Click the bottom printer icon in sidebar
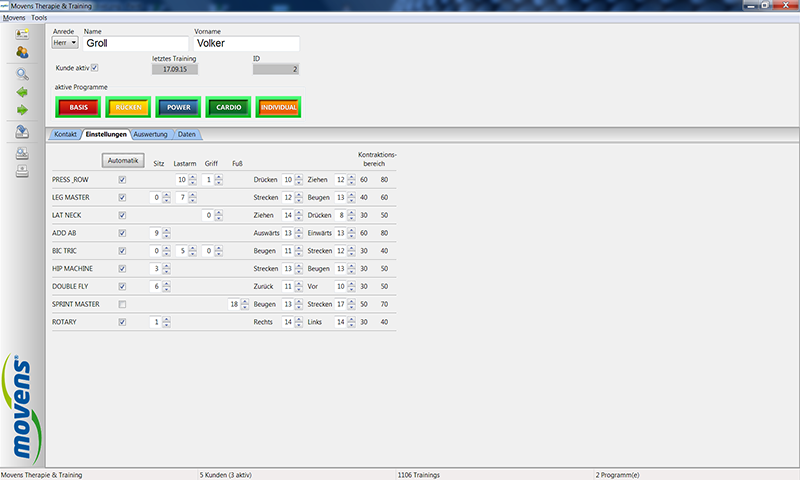The height and width of the screenshot is (480, 800). 22,171
